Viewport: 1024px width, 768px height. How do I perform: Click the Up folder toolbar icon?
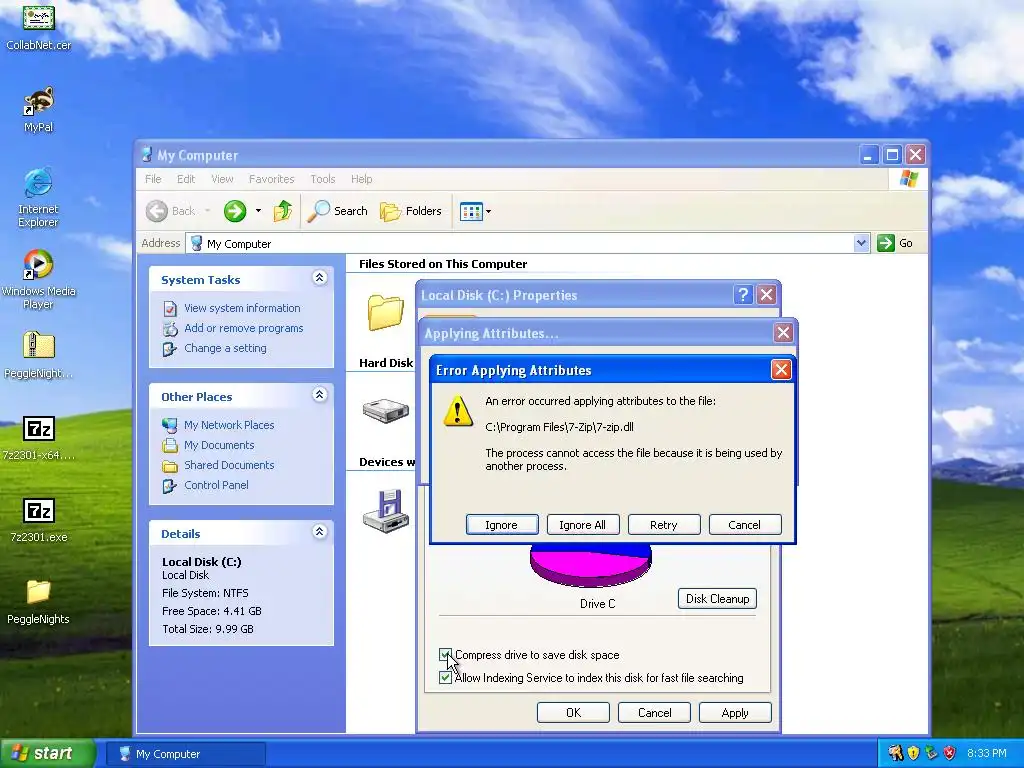283,211
